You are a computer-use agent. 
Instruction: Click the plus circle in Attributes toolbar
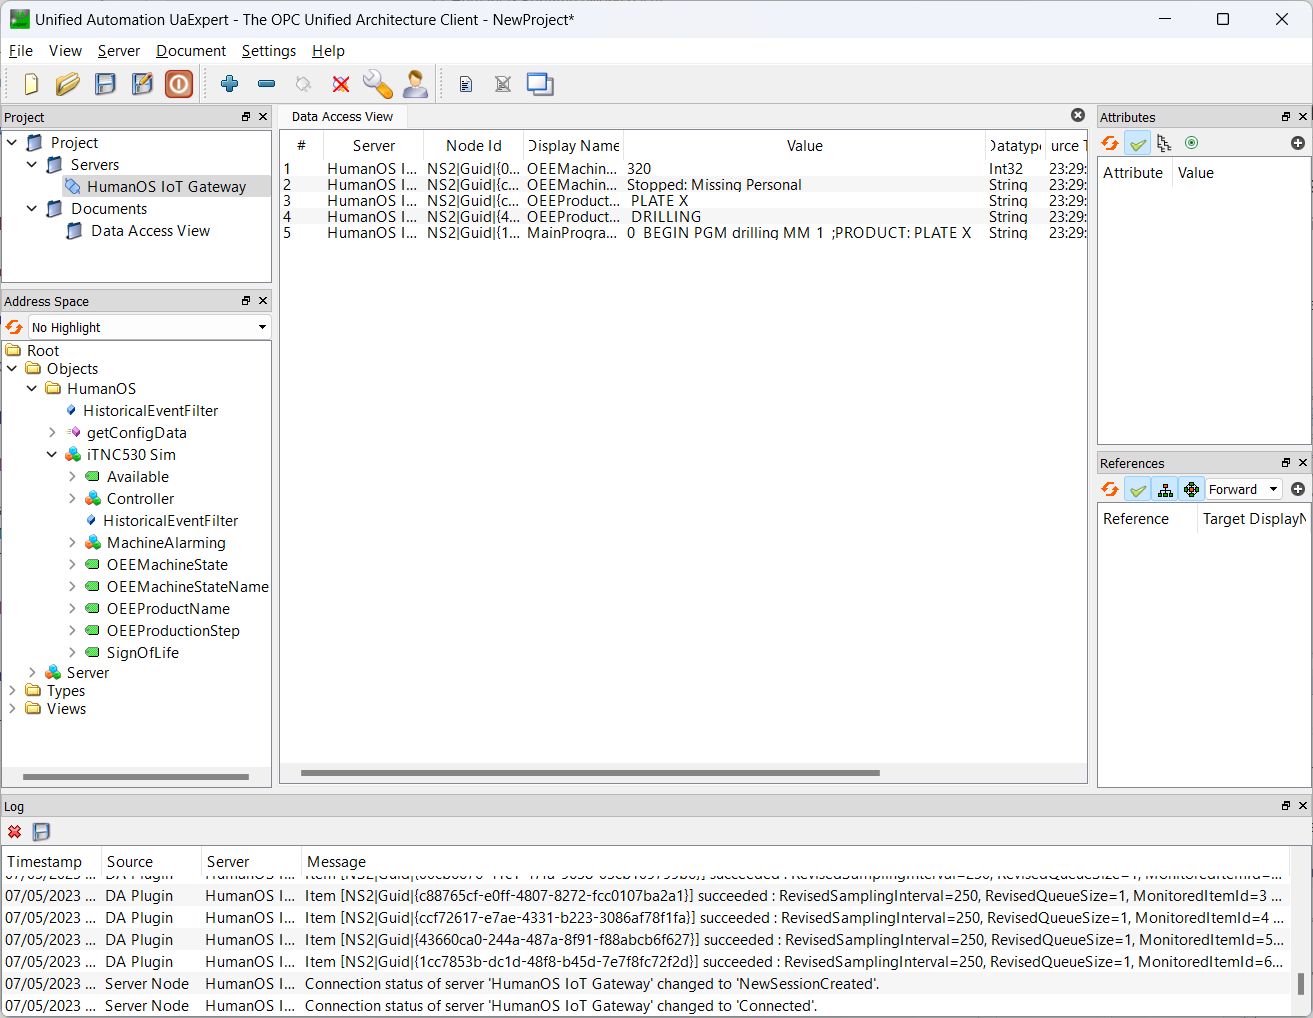pos(1298,143)
